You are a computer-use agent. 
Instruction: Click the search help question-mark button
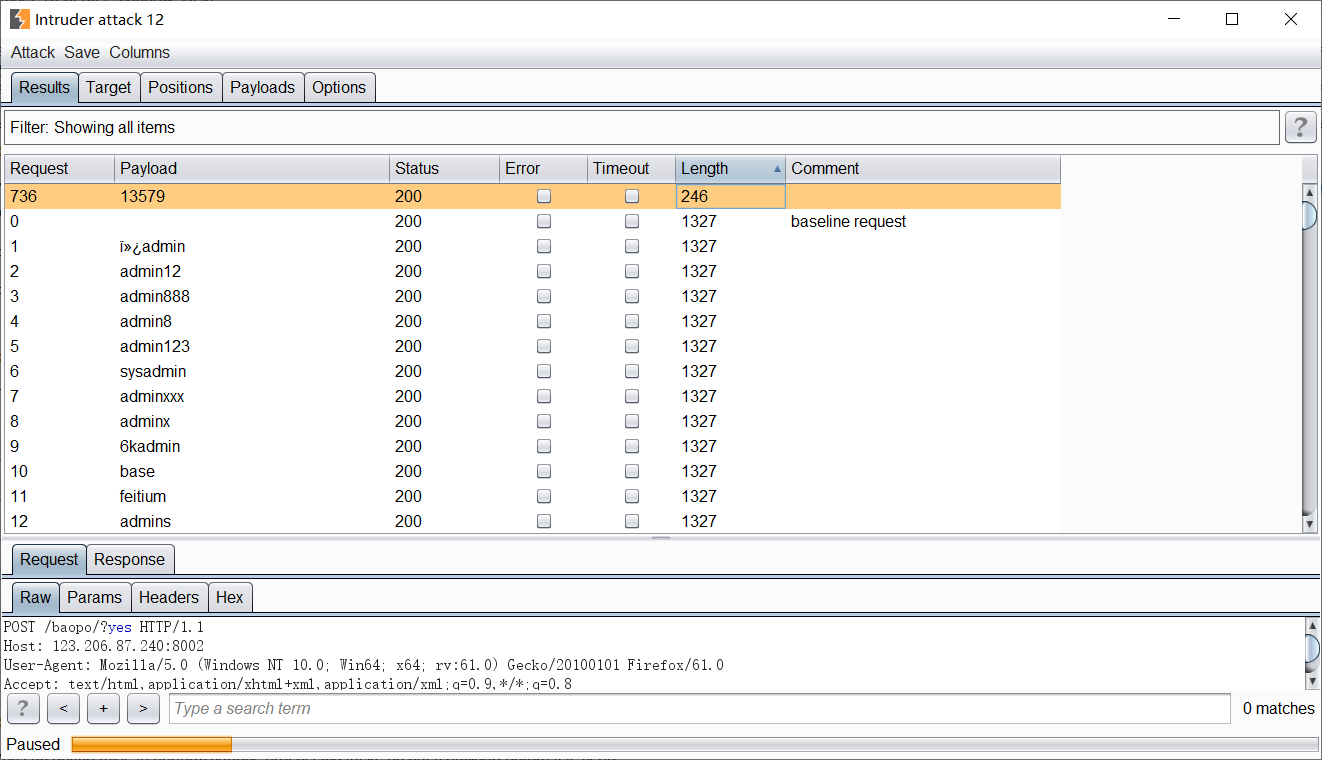click(22, 708)
